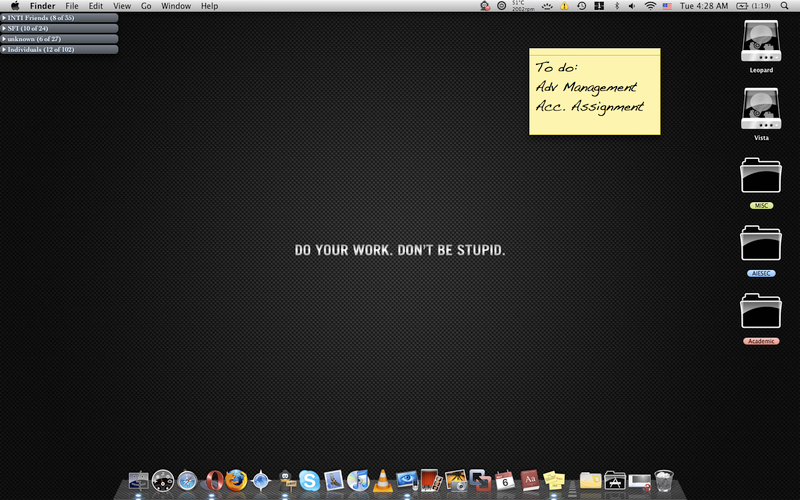This screenshot has width=800, height=500.
Task: Open the volume control in menu bar
Action: 632,6
